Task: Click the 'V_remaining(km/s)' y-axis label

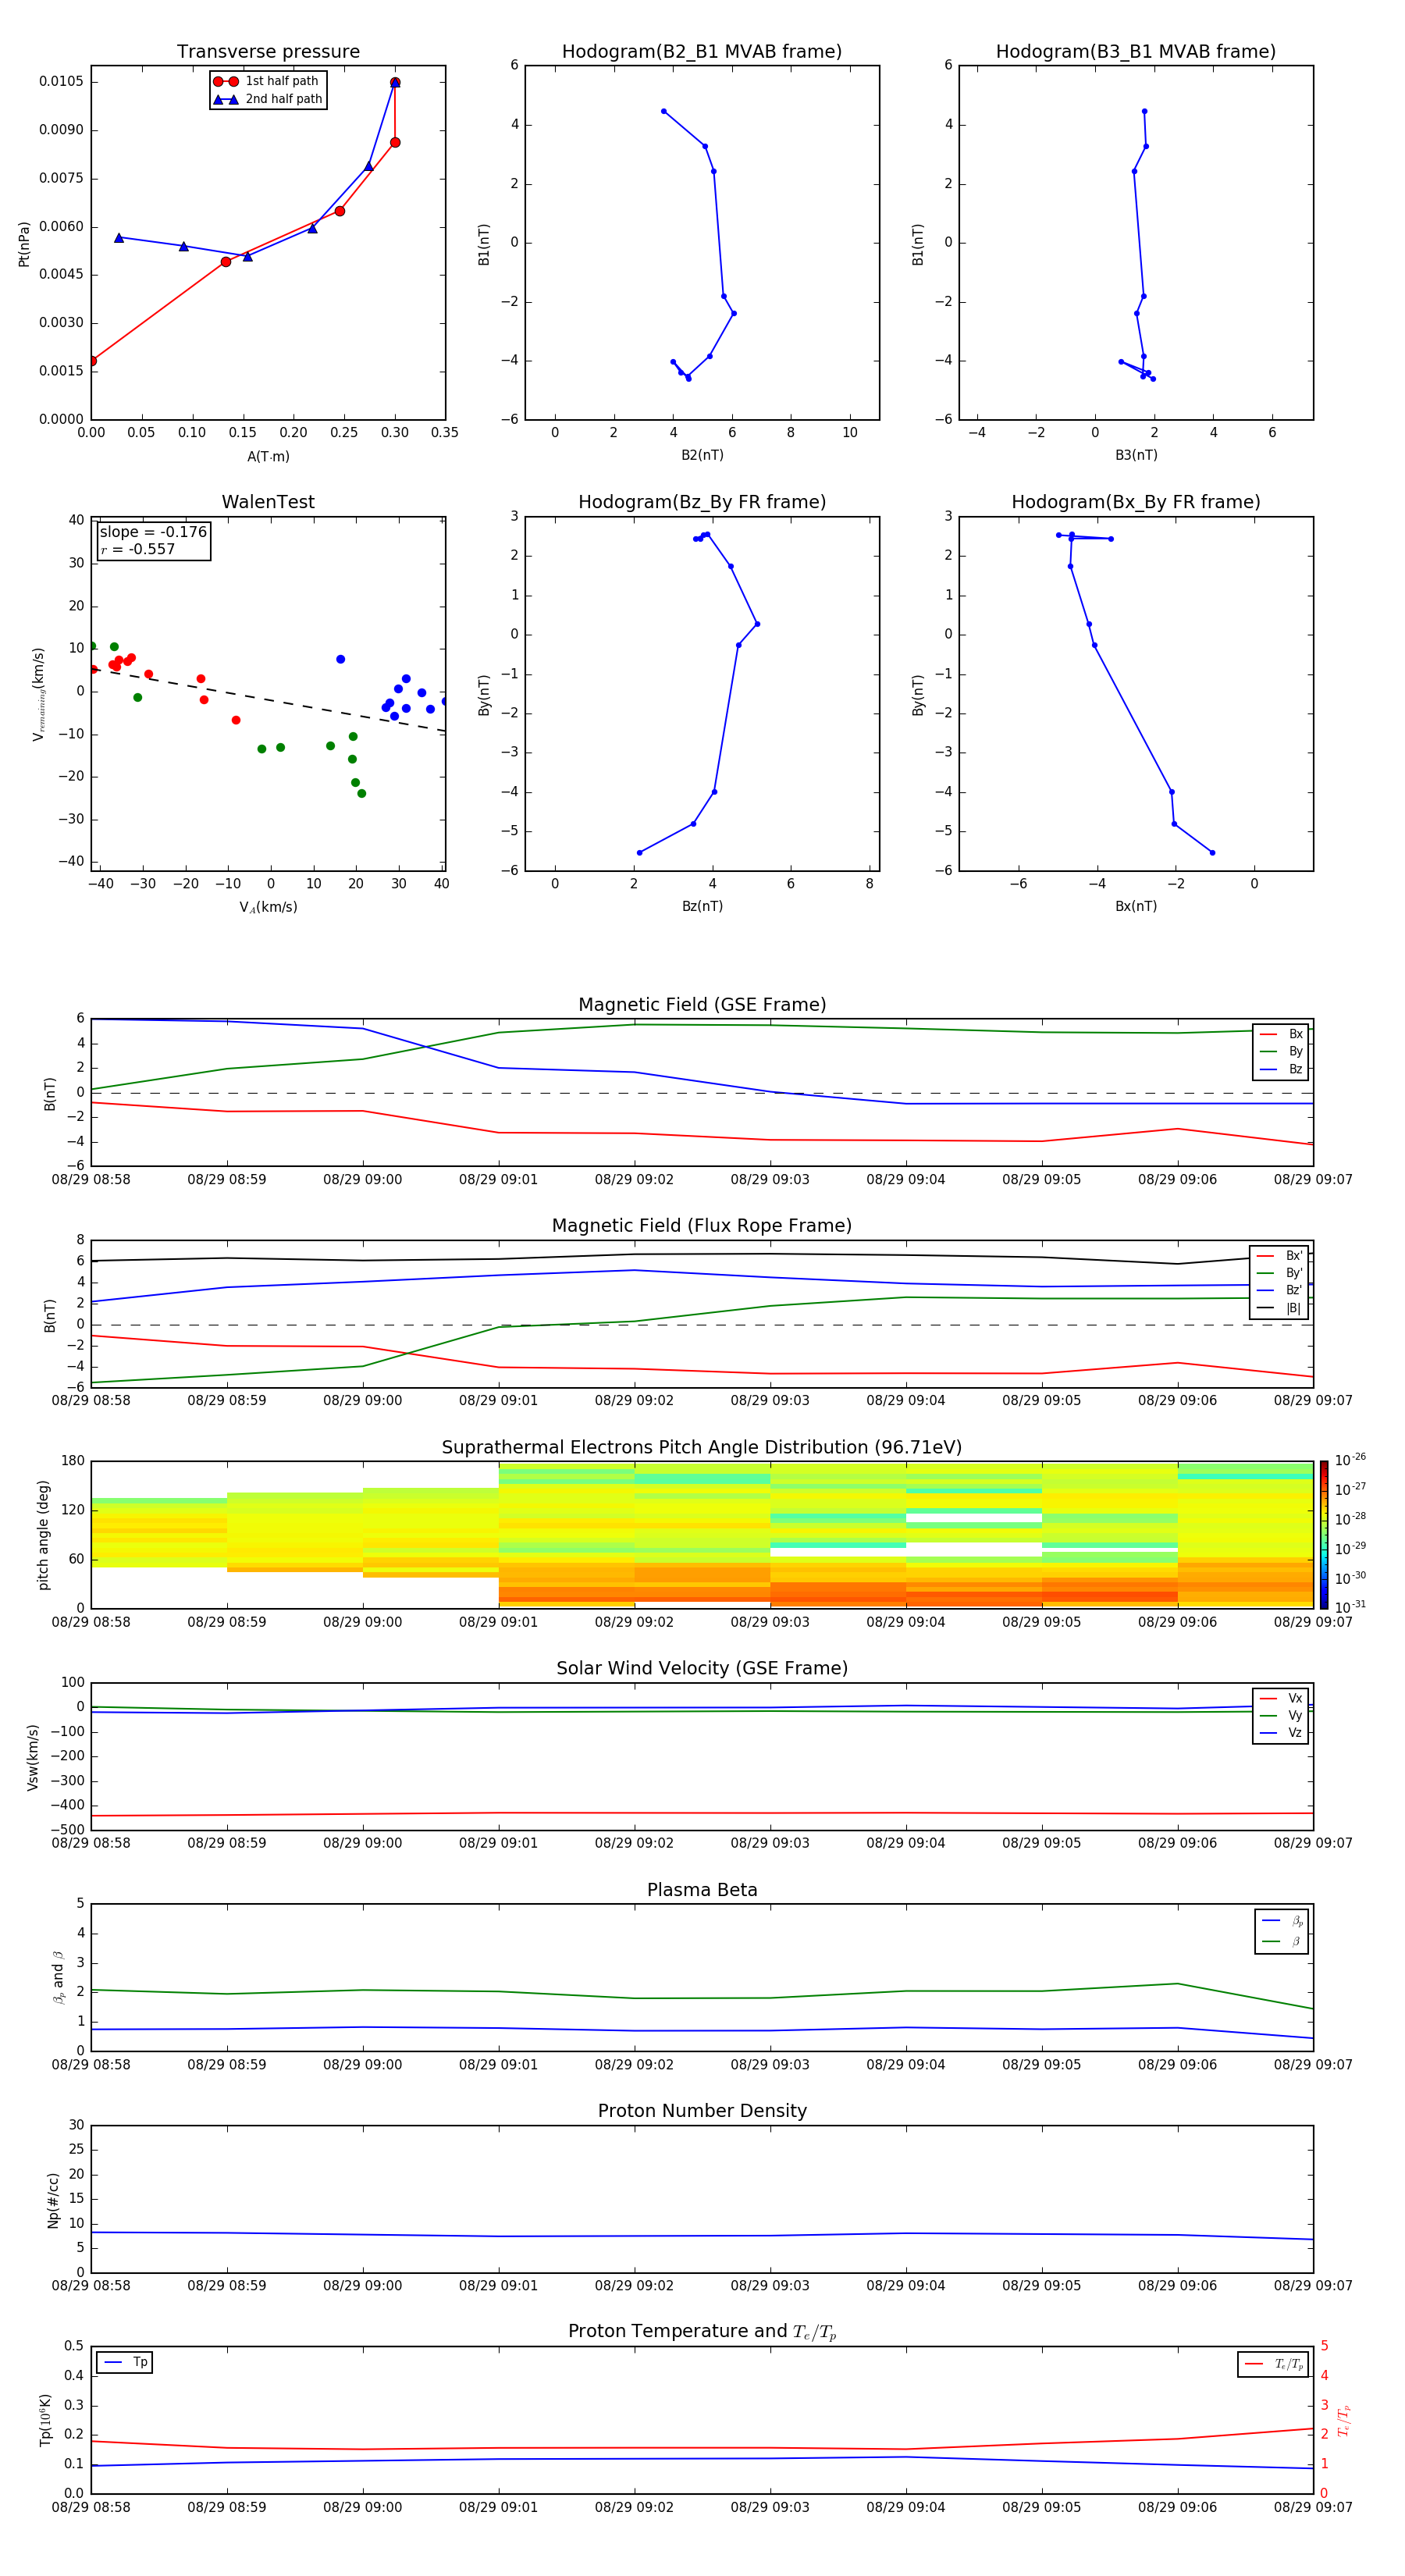Action: [x=38, y=694]
